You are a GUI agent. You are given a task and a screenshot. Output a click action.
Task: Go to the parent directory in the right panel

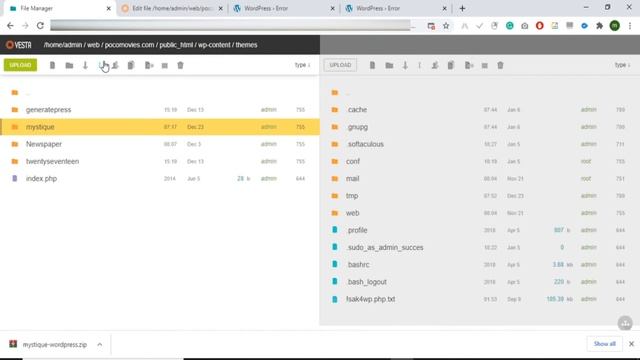pos(480,93)
